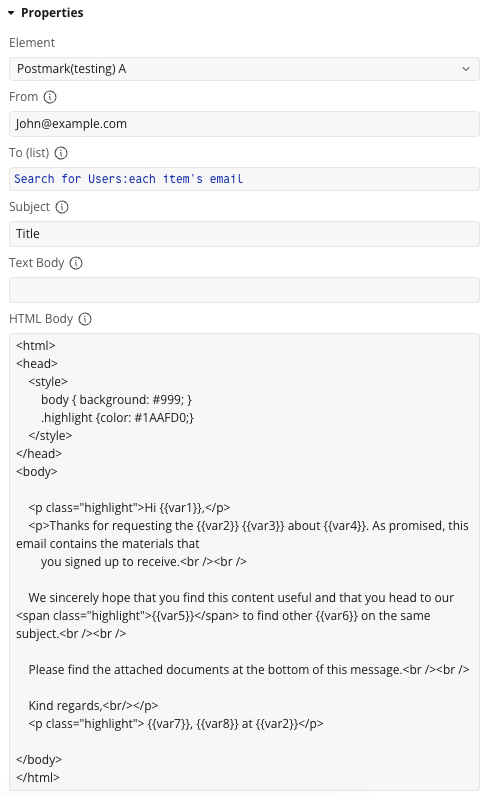Click the Kind regards line in HTML Body

click(93, 705)
